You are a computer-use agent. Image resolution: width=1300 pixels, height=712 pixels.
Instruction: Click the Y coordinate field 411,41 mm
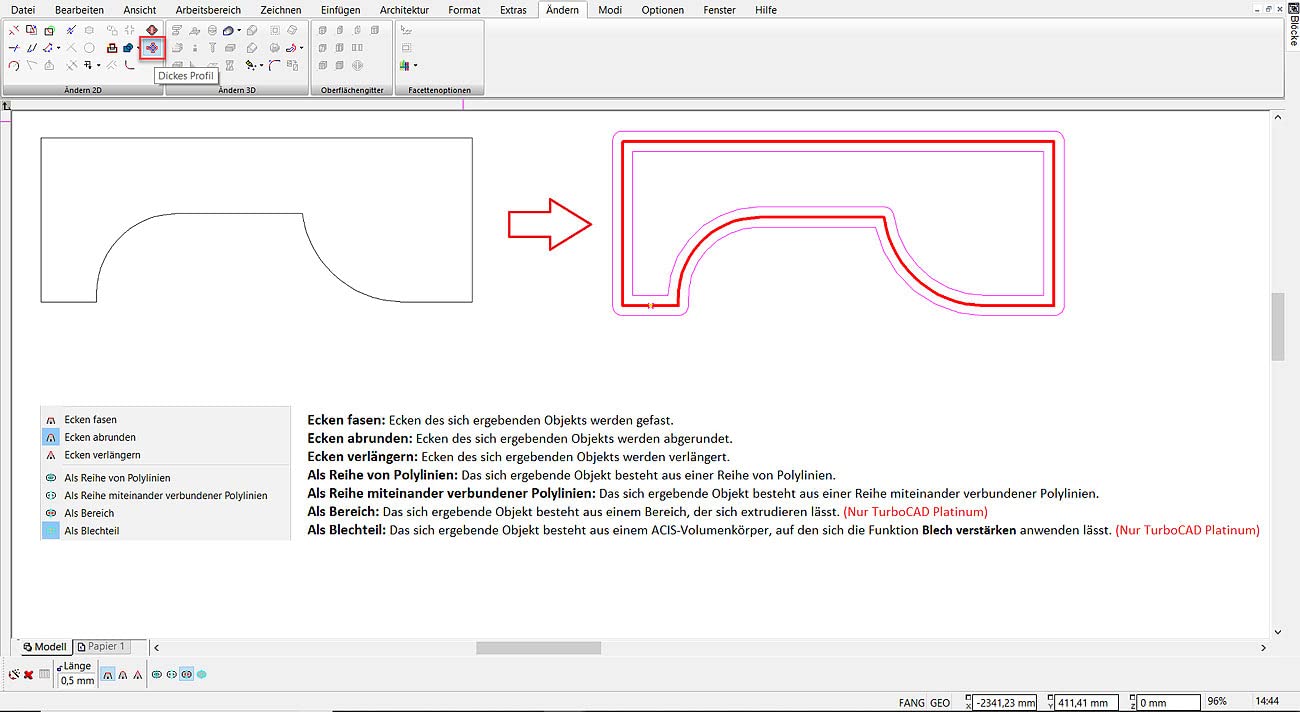click(1087, 703)
